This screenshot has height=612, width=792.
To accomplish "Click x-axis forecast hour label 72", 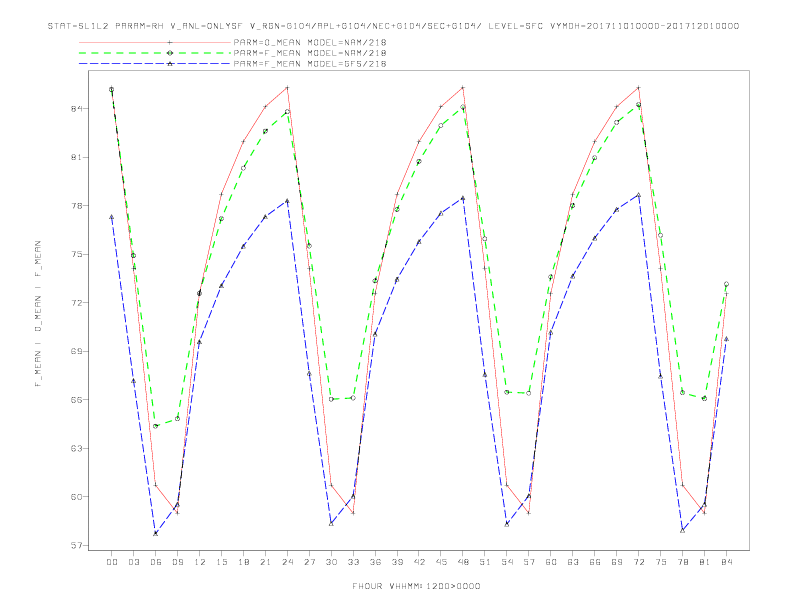I will (639, 562).
